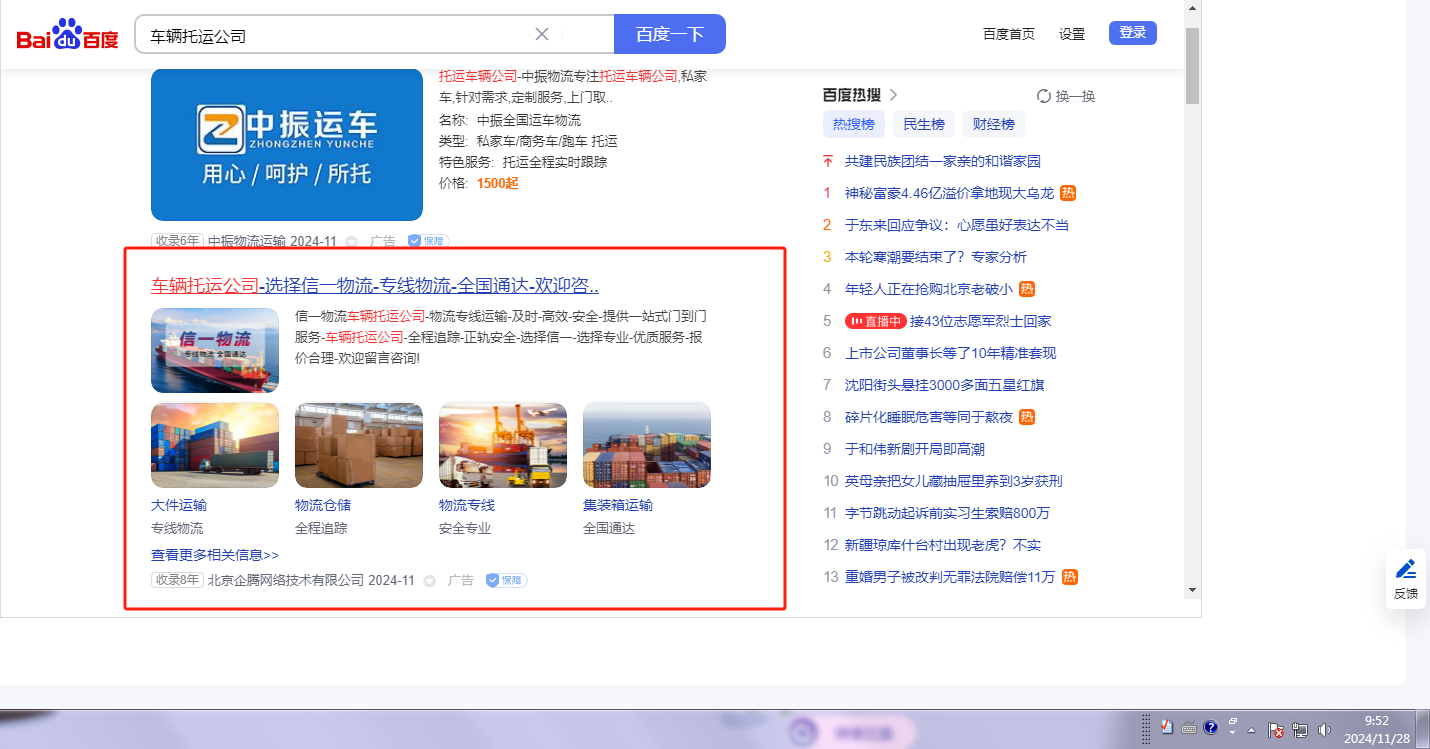
Task: Clear the search box with the X icon
Action: tap(542, 34)
